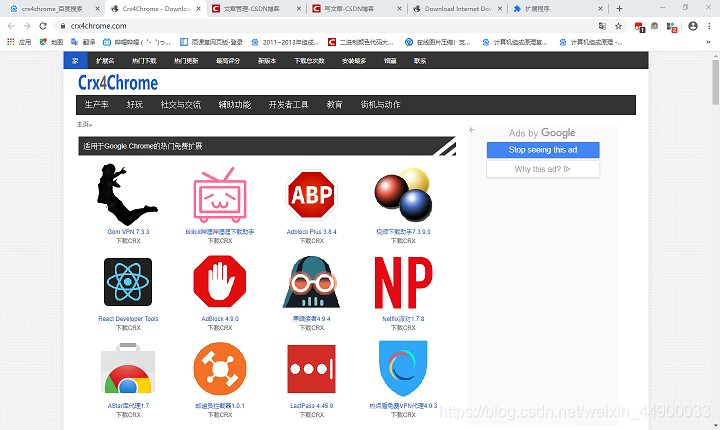The height and width of the screenshot is (430, 720).
Task: Open the Gom VPN jumping figure icon
Action: click(x=128, y=195)
